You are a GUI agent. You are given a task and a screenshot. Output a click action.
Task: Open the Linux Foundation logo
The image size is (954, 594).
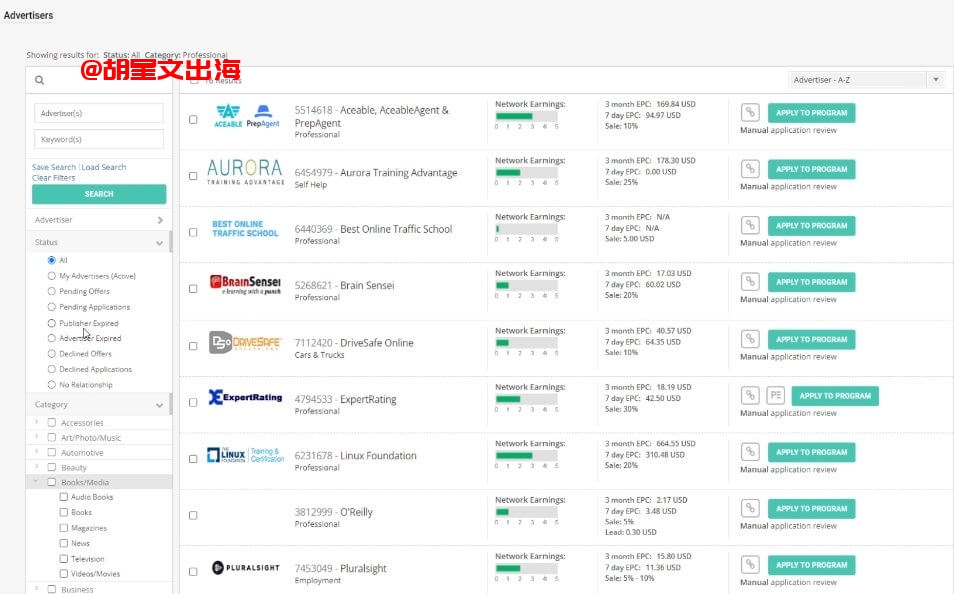point(245,455)
